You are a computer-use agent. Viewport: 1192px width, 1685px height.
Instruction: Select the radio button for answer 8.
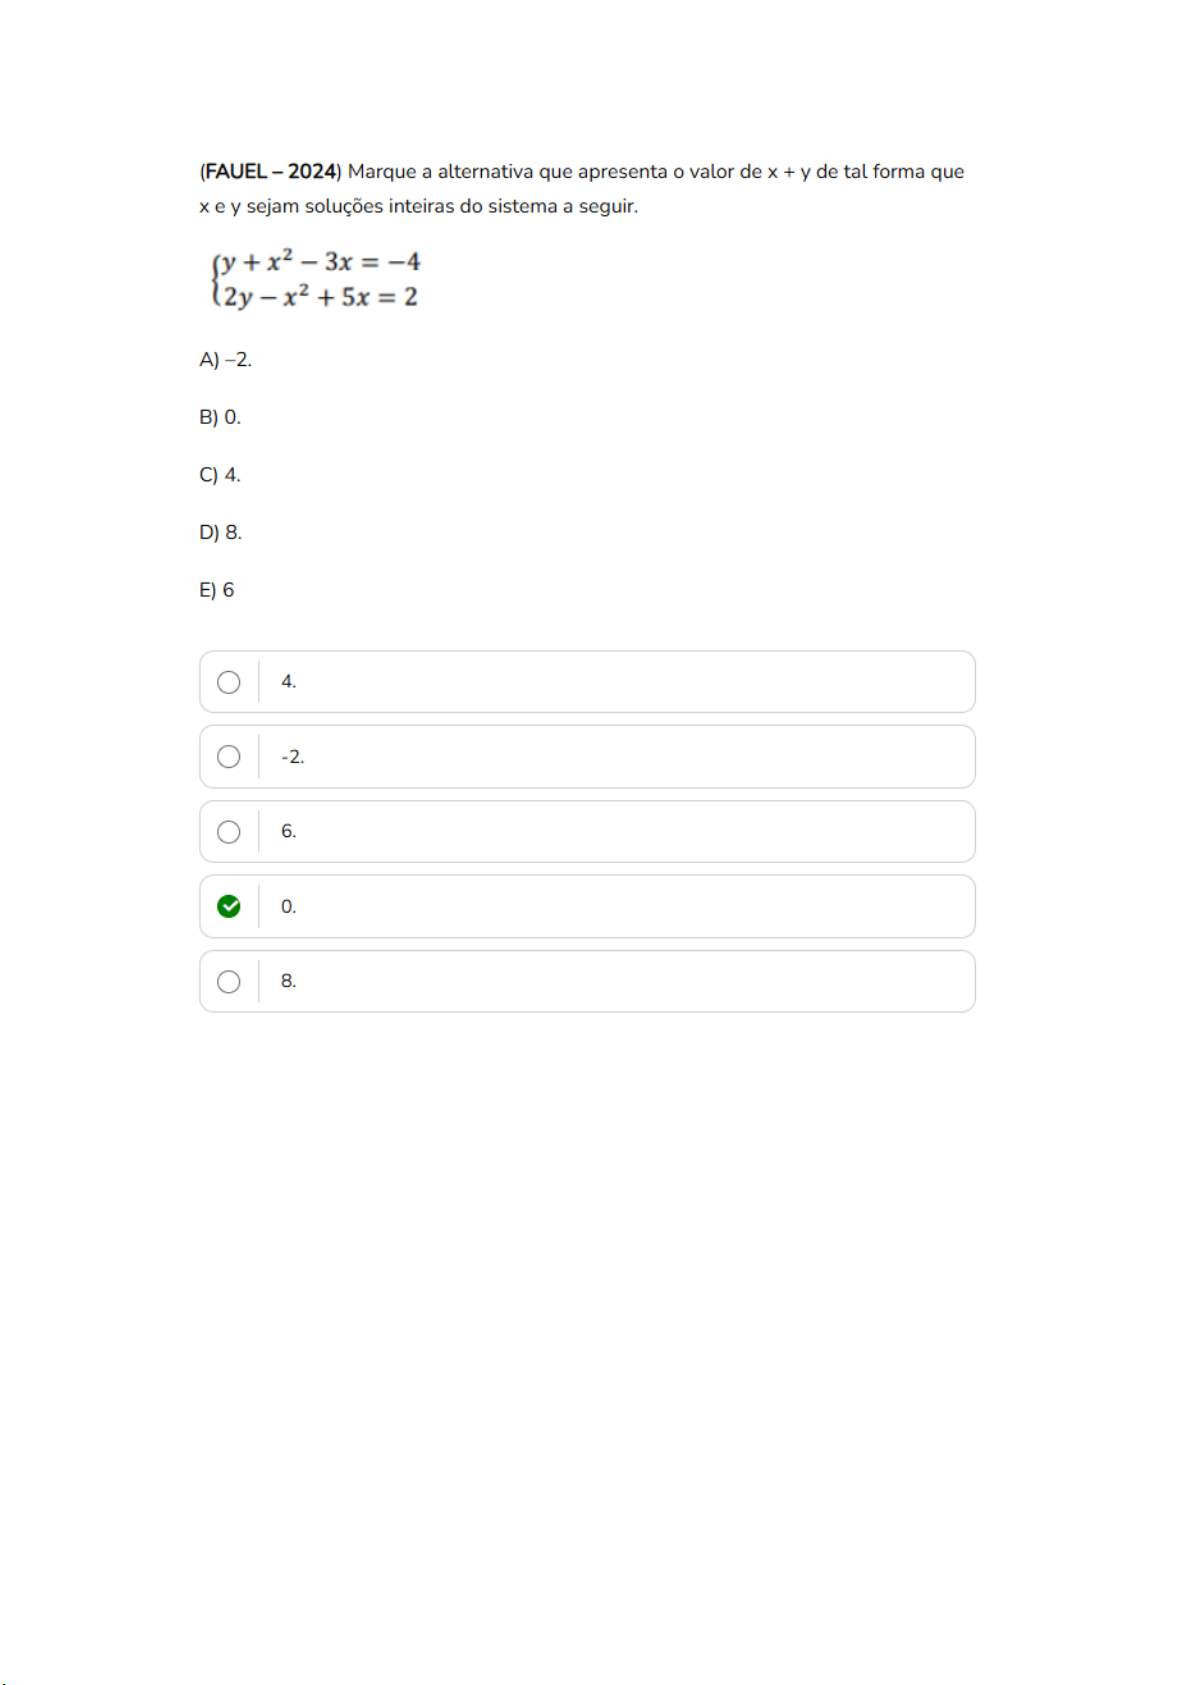tap(229, 982)
